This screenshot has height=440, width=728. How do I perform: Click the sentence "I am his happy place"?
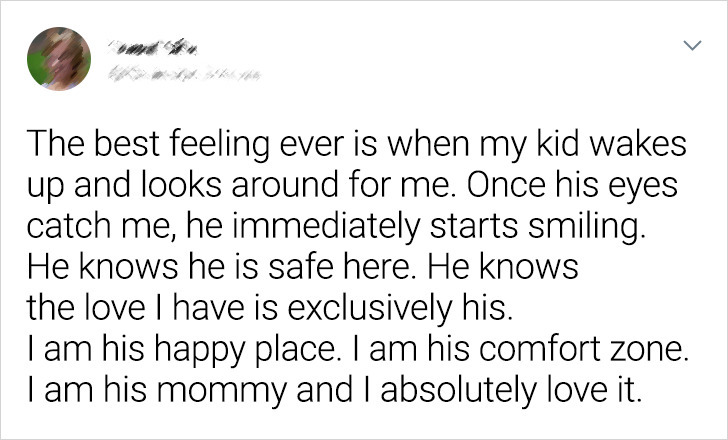click(x=187, y=349)
